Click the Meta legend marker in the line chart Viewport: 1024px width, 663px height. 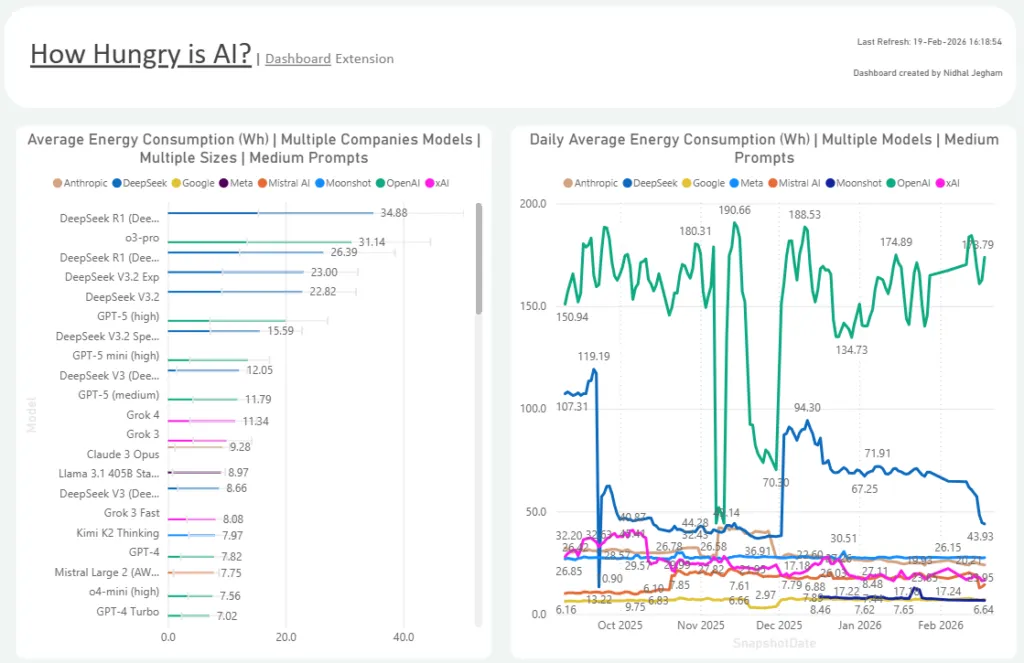point(733,183)
